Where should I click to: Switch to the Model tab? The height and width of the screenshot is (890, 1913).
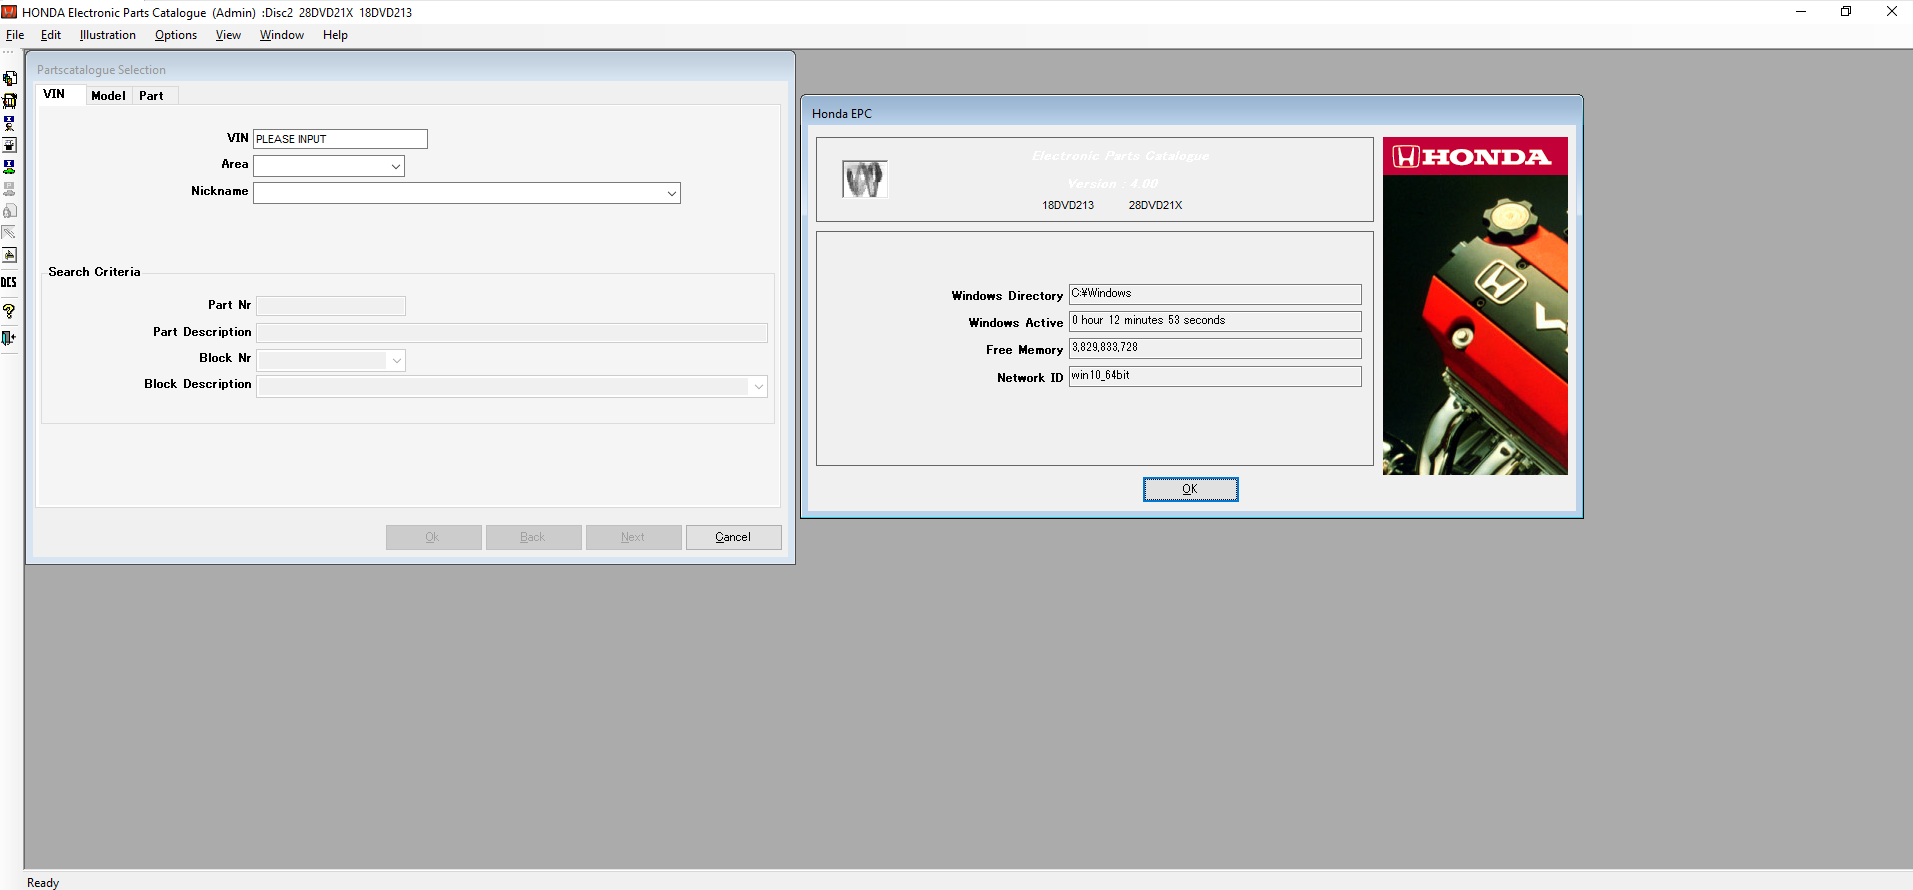tap(108, 96)
